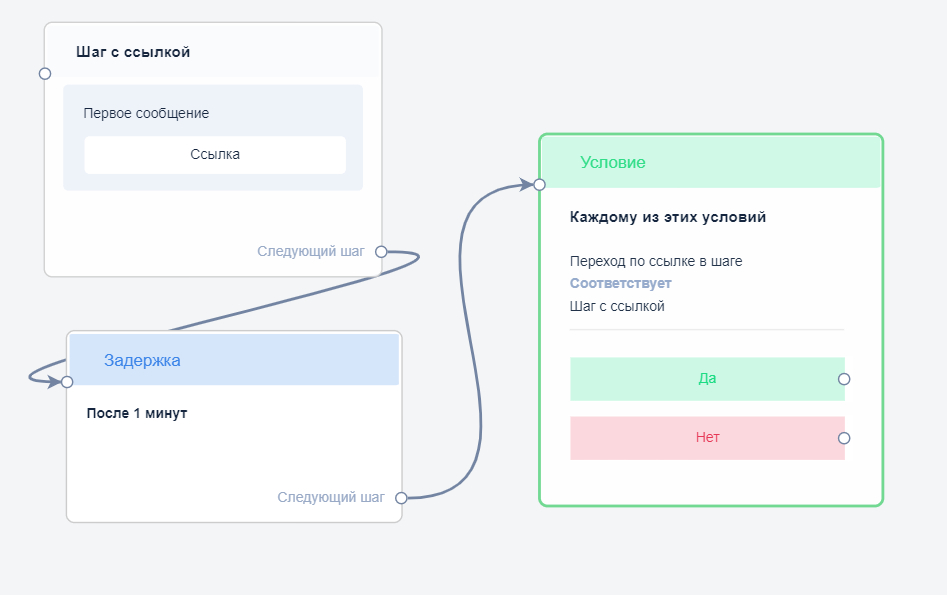Click the input port of the "Условие" block
Viewport: 947px width, 595px height.
[x=539, y=185]
